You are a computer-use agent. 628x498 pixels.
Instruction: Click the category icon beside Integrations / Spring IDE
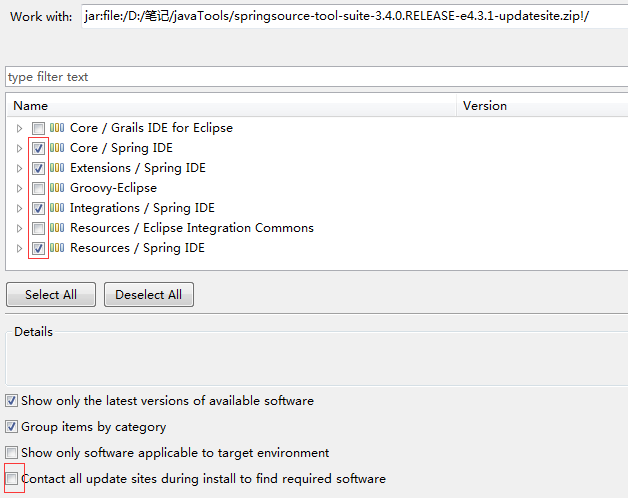click(57, 208)
